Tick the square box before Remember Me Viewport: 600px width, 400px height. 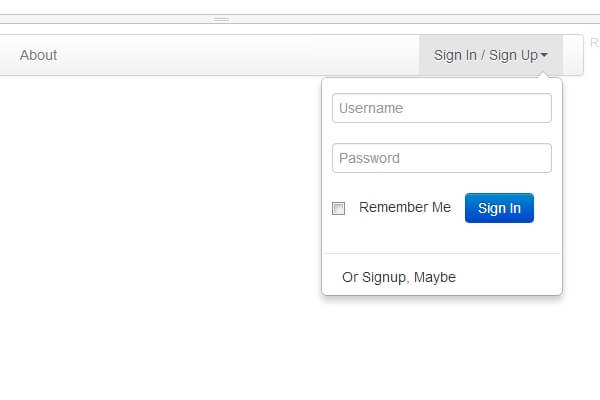[338, 208]
